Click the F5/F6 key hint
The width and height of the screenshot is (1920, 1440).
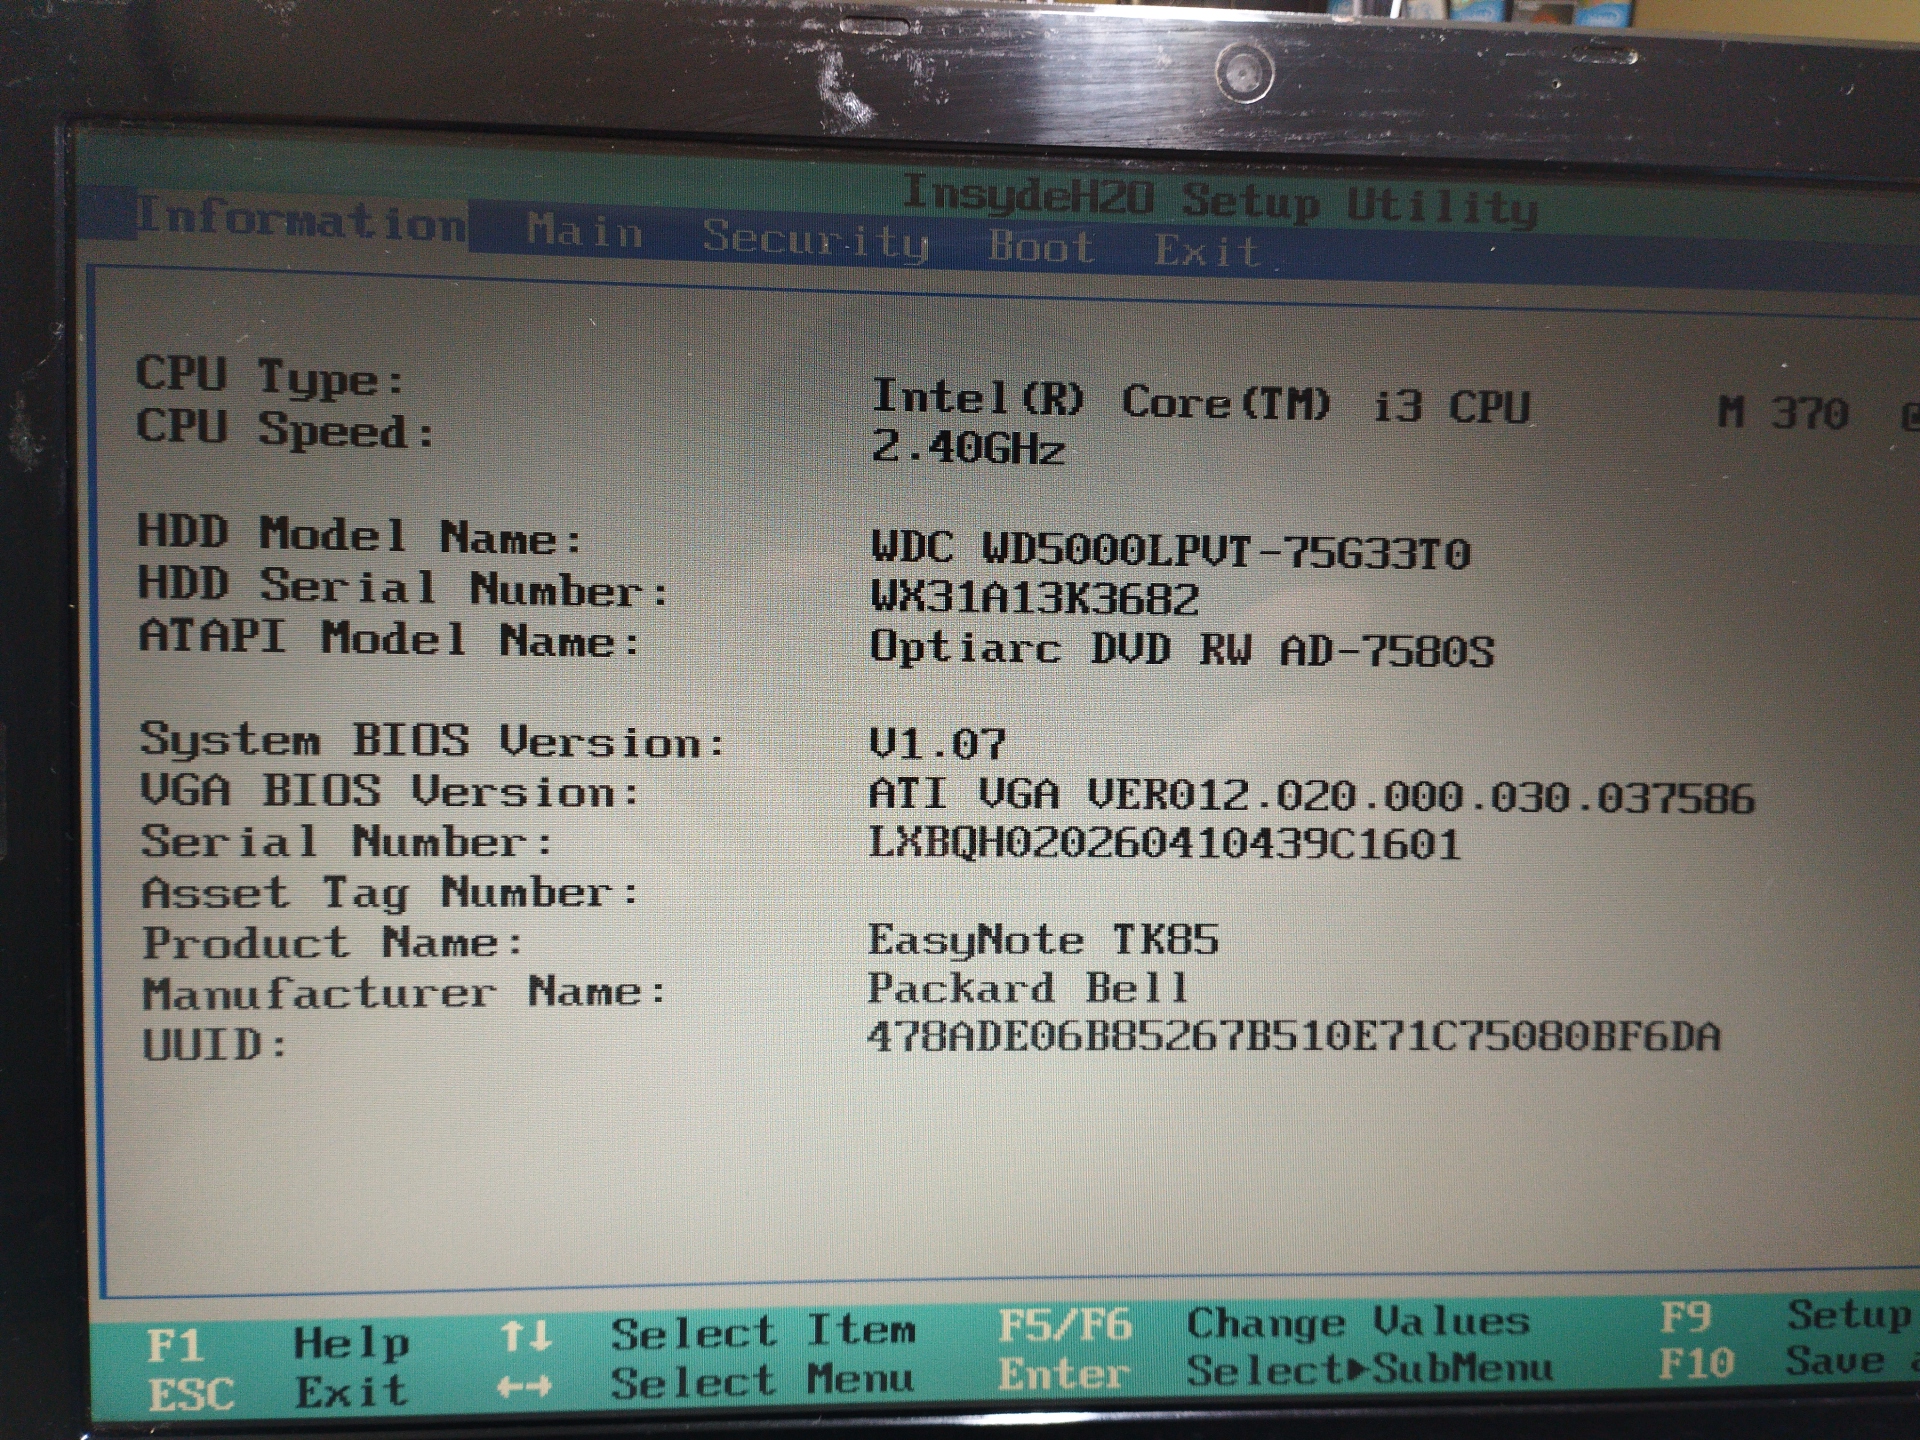pyautogui.click(x=1065, y=1326)
